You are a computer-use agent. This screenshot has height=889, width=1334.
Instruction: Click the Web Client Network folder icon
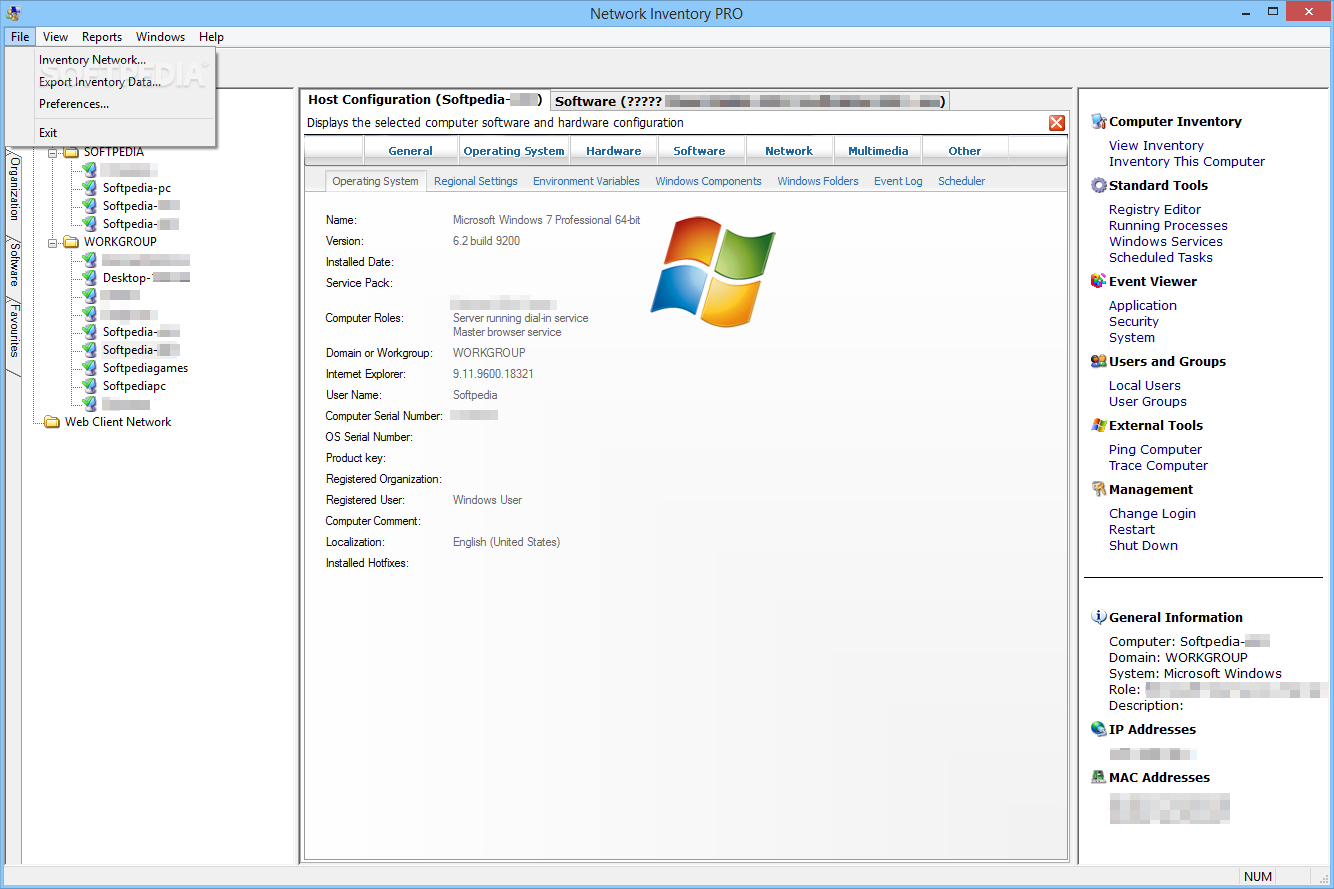(x=52, y=422)
